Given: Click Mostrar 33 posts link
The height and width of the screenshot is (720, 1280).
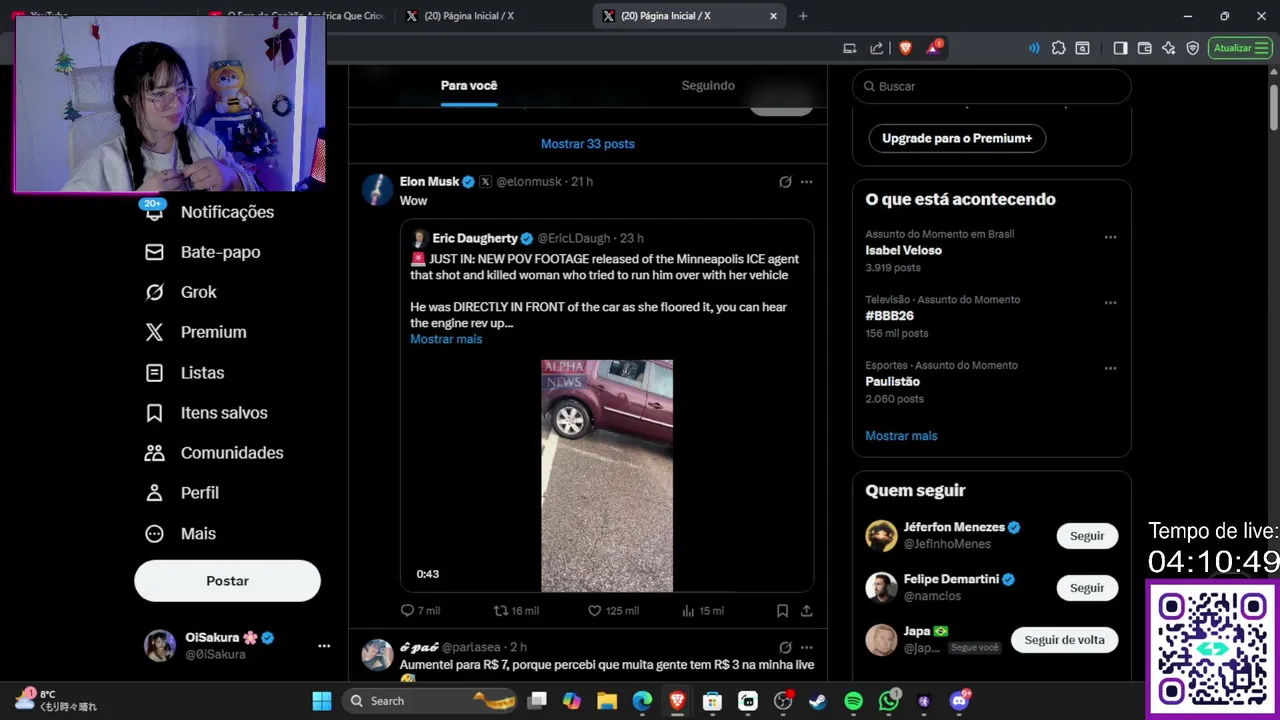Looking at the screenshot, I should click(x=588, y=144).
